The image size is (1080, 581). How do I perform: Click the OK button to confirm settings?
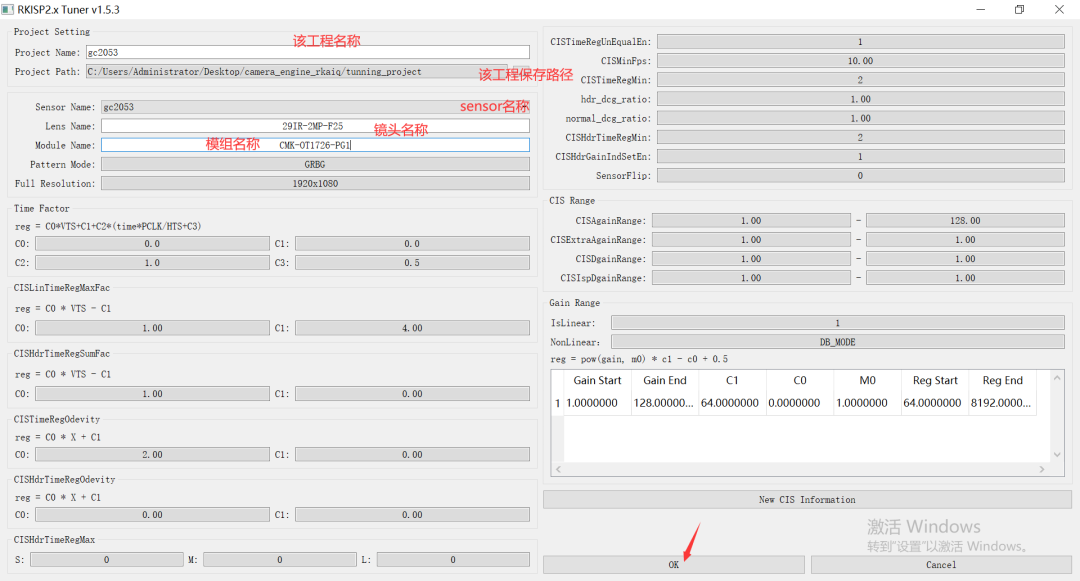[673, 564]
